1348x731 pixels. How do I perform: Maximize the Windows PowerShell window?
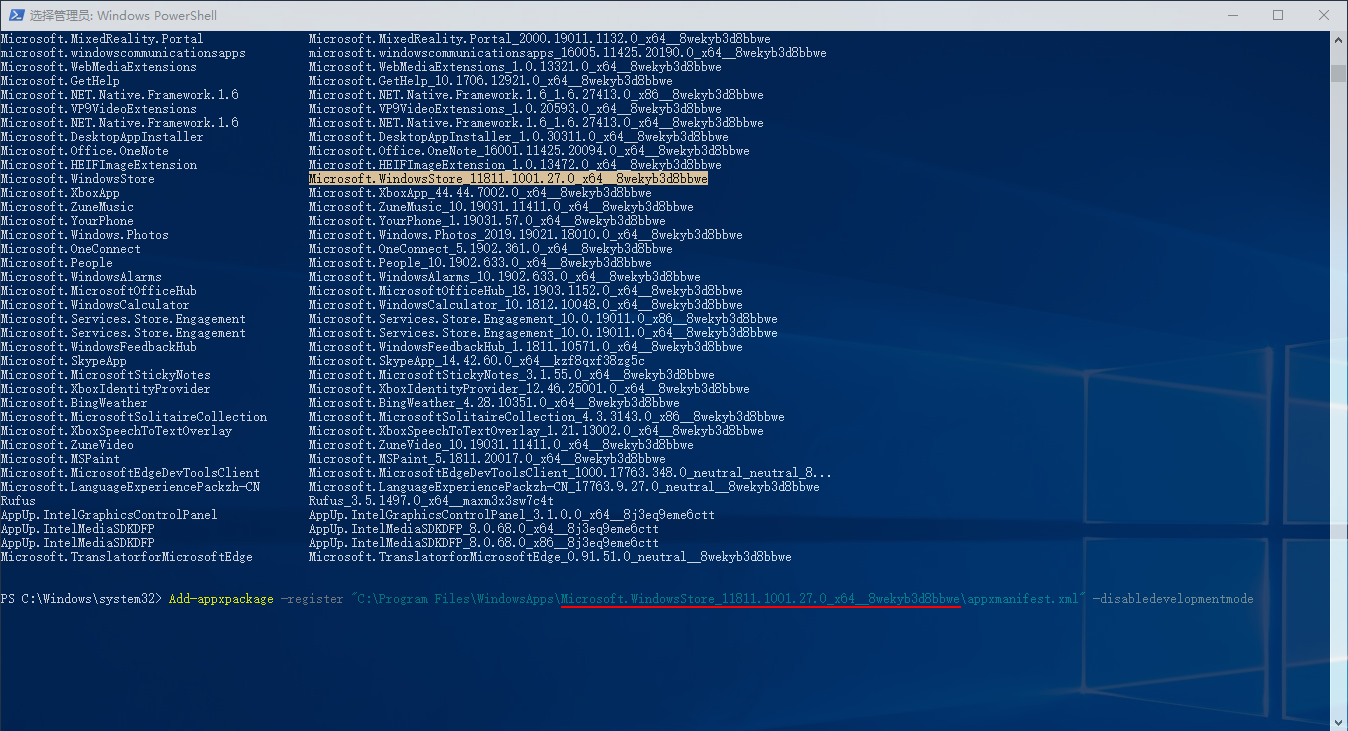tap(1278, 15)
